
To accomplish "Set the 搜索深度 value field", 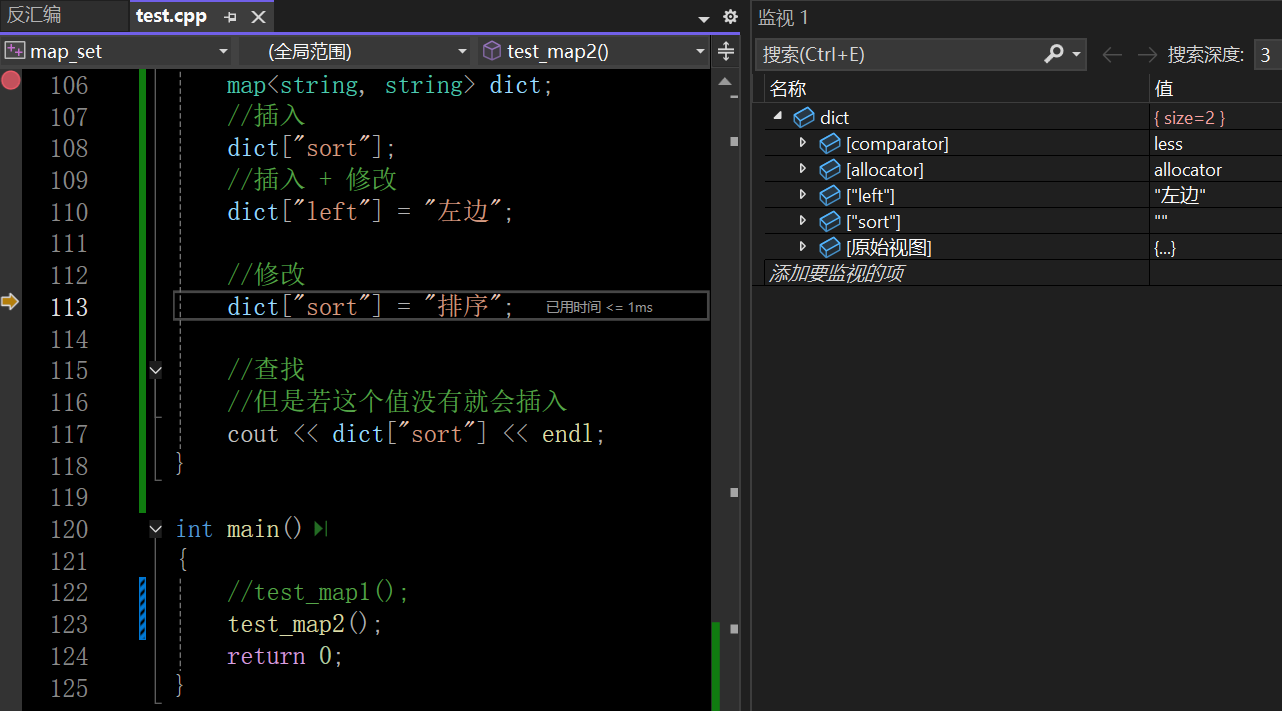I will pos(1267,54).
